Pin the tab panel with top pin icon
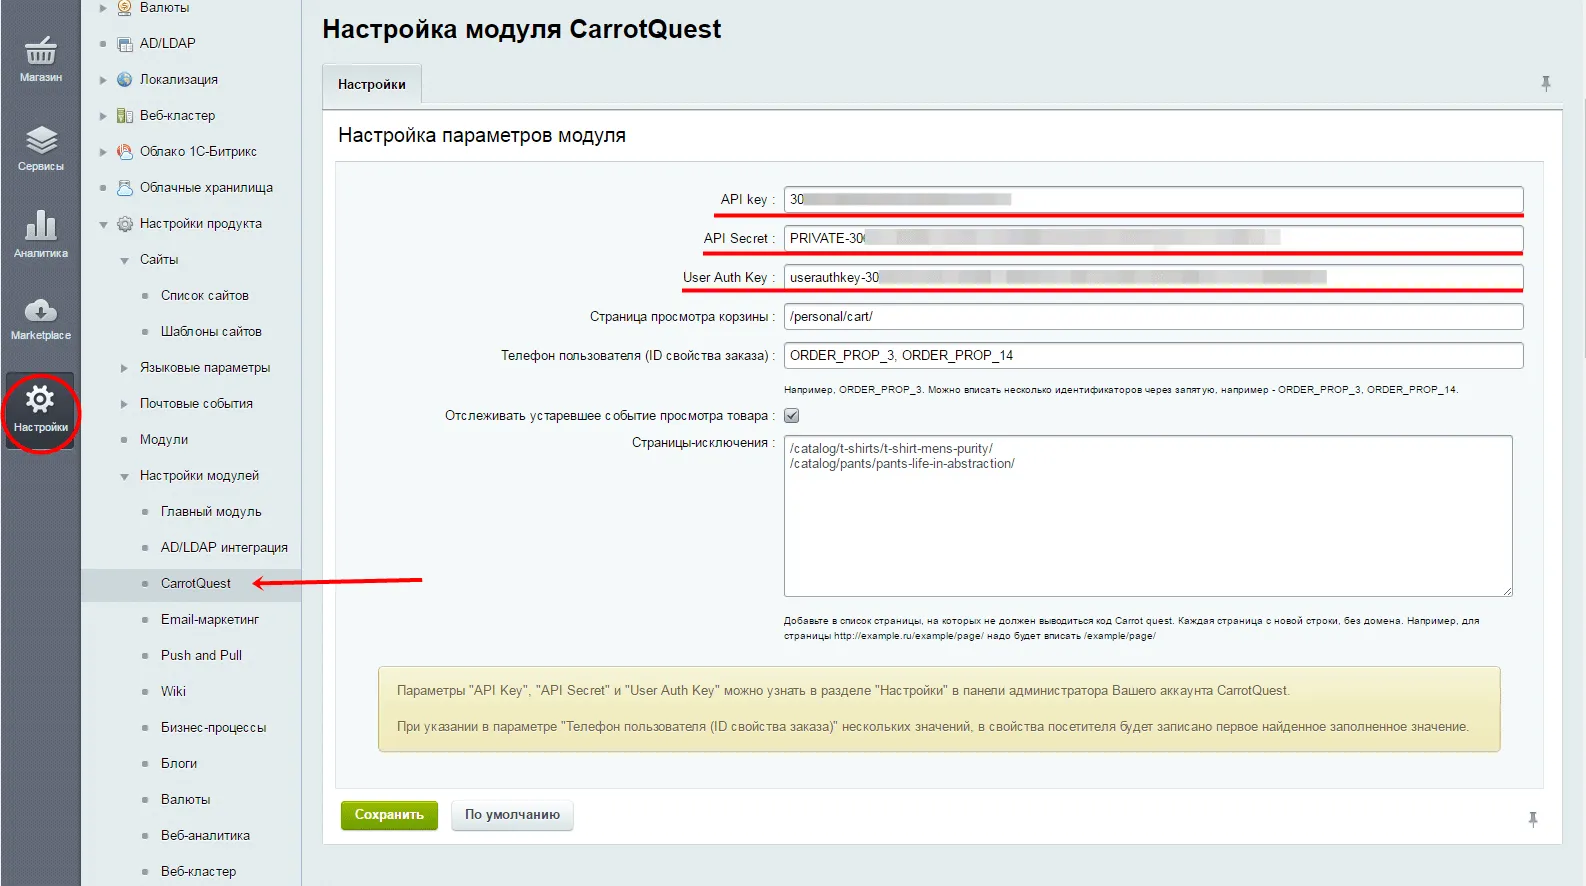This screenshot has width=1586, height=886. (x=1546, y=84)
